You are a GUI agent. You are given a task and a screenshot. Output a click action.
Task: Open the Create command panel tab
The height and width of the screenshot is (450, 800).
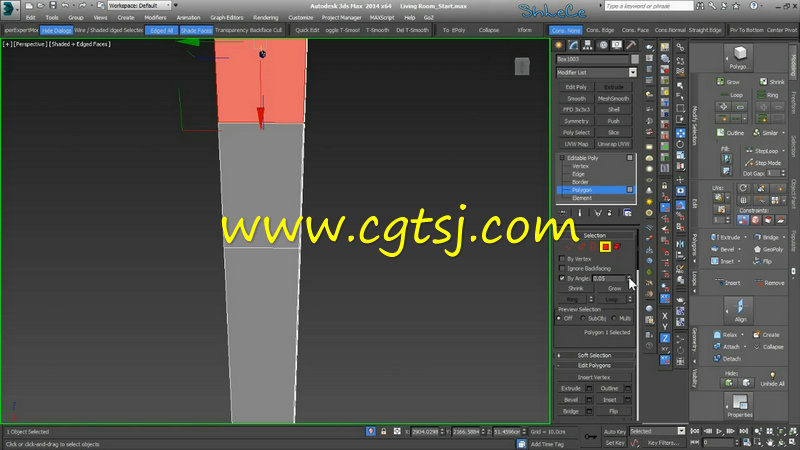pyautogui.click(x=559, y=45)
